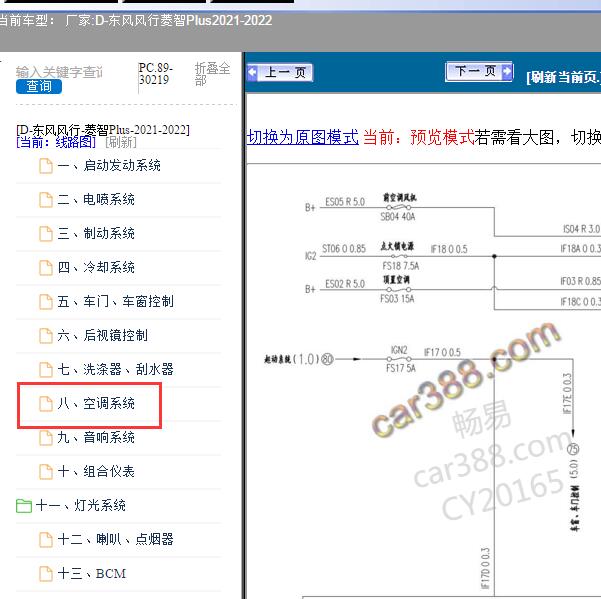Image resolution: width=601 pixels, height=599 pixels.
Task: Click page icon beside 三、制动系统
Action: (46, 234)
